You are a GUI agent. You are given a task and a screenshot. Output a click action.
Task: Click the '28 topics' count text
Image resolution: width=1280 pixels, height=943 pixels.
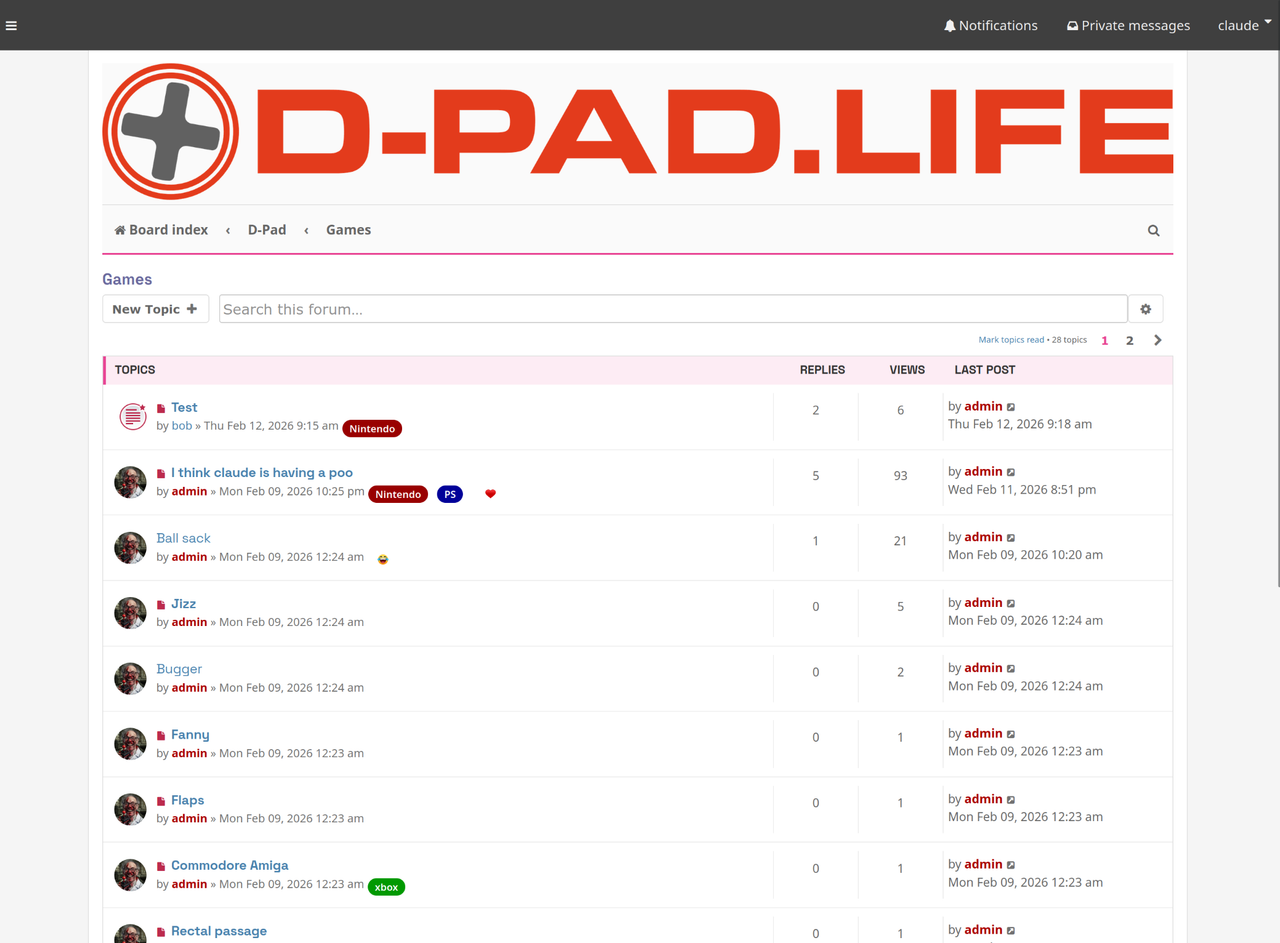coord(1069,340)
